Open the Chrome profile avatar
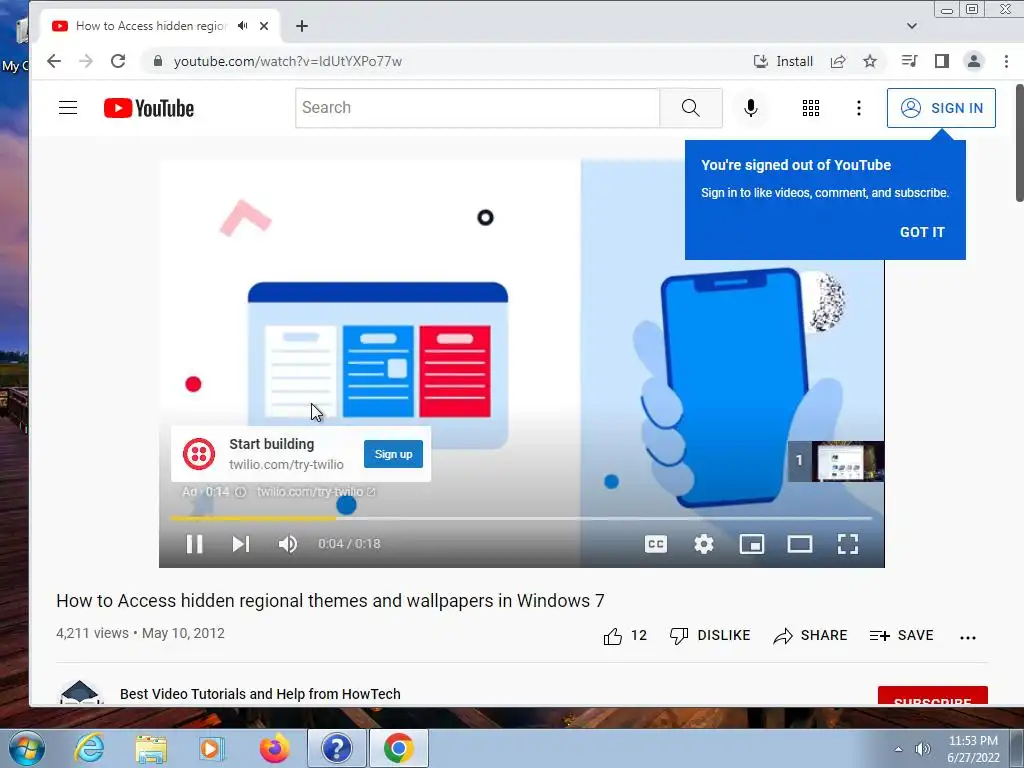The width and height of the screenshot is (1024, 768). tap(974, 61)
